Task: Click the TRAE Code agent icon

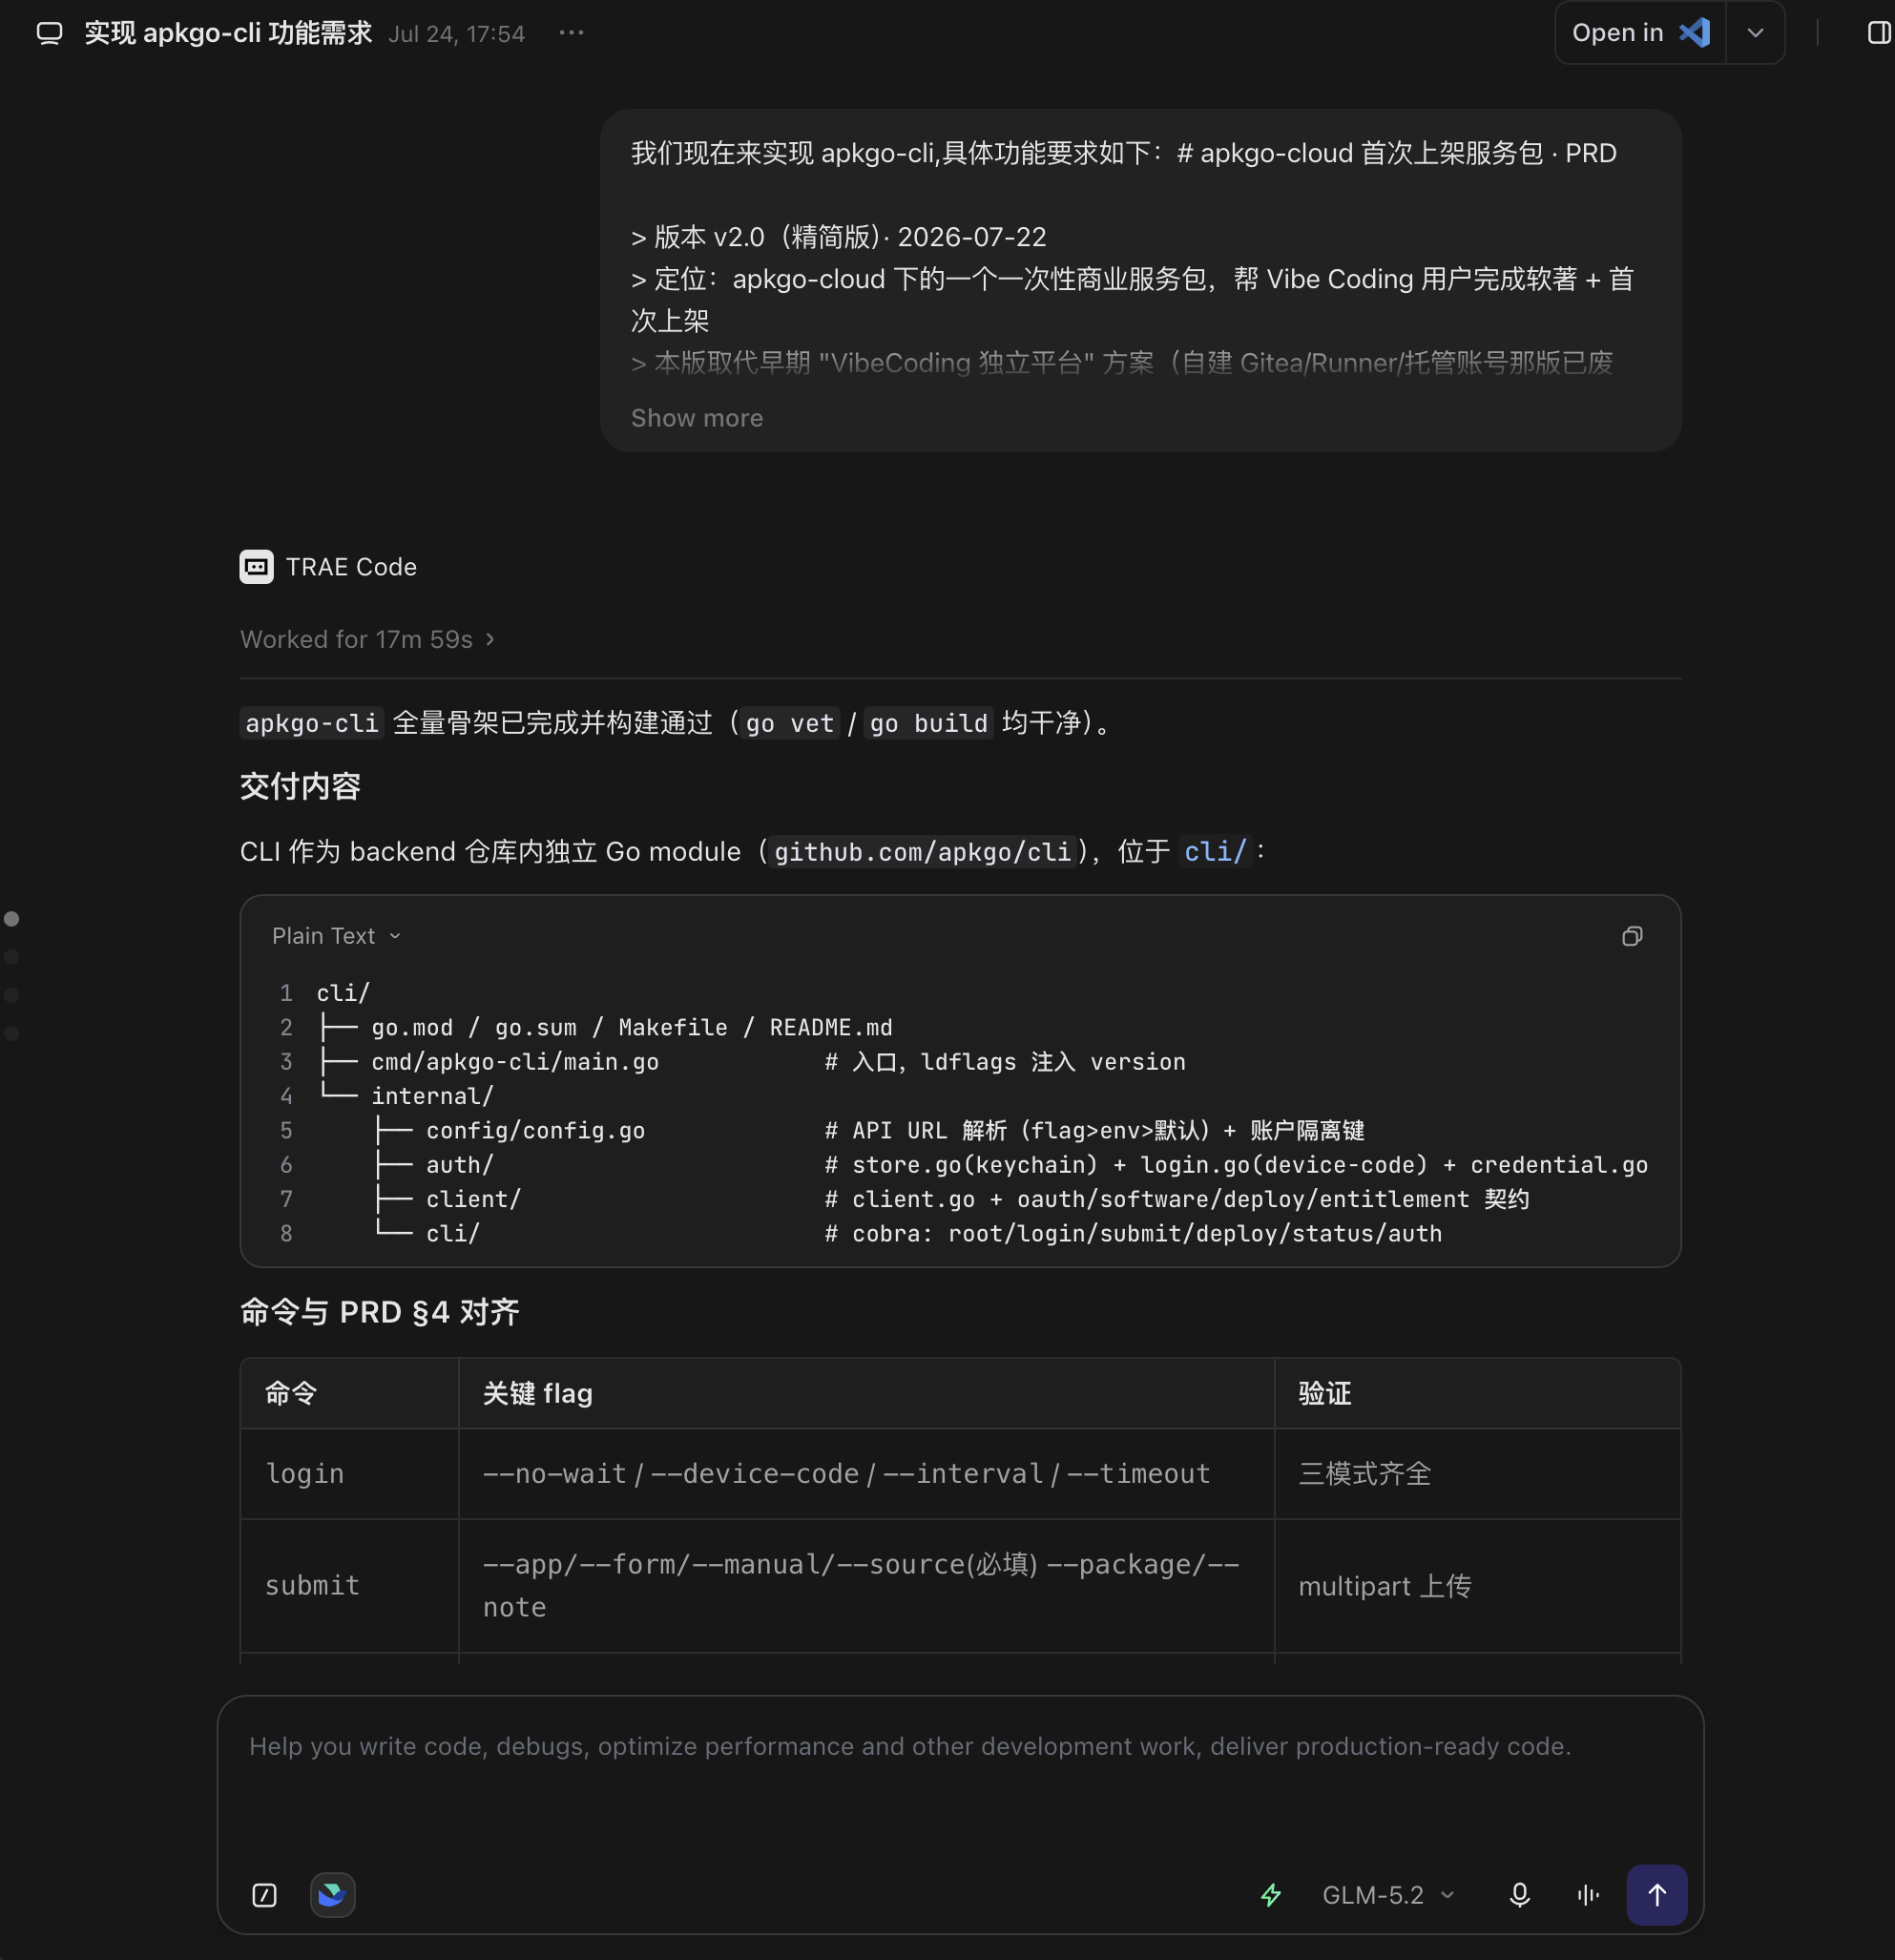Action: (256, 567)
